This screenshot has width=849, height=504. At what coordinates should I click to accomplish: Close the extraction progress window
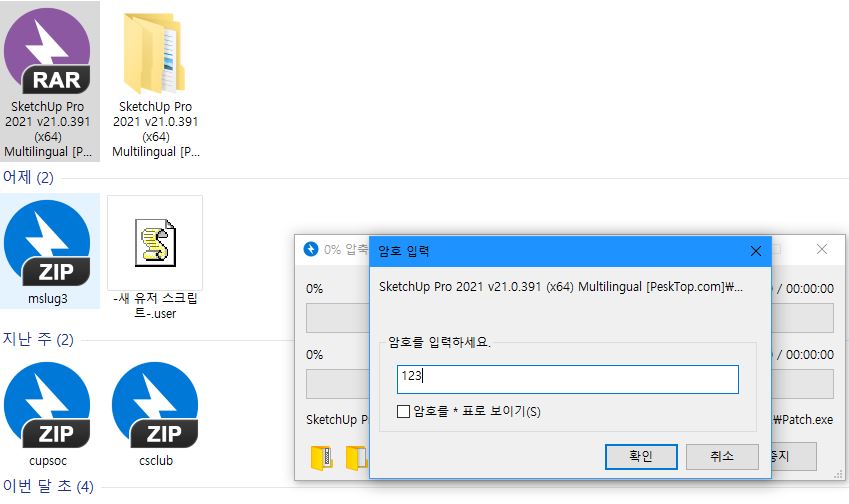pos(822,249)
